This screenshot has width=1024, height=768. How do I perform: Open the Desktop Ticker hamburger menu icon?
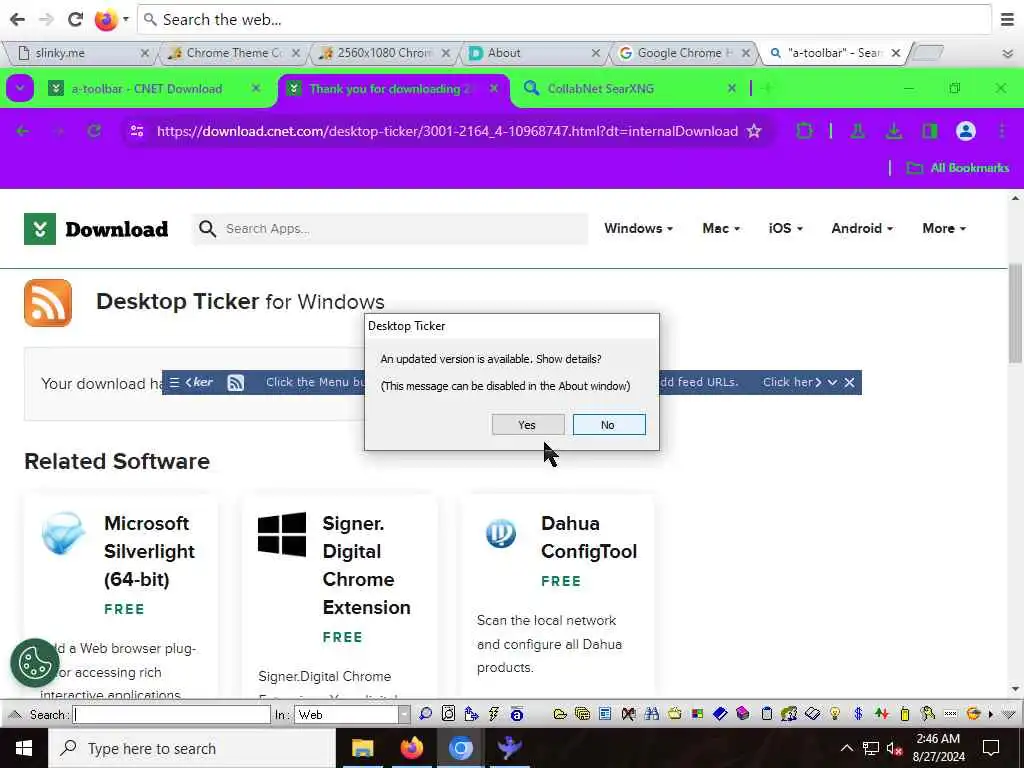tap(174, 383)
